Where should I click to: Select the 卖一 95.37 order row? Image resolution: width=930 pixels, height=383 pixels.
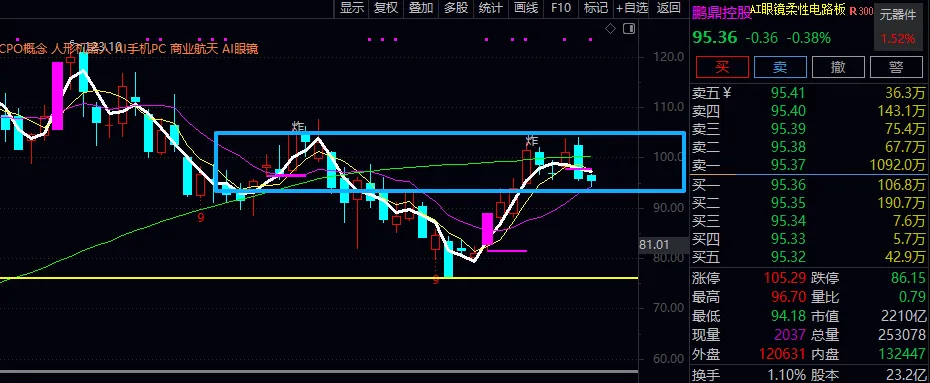click(x=808, y=164)
